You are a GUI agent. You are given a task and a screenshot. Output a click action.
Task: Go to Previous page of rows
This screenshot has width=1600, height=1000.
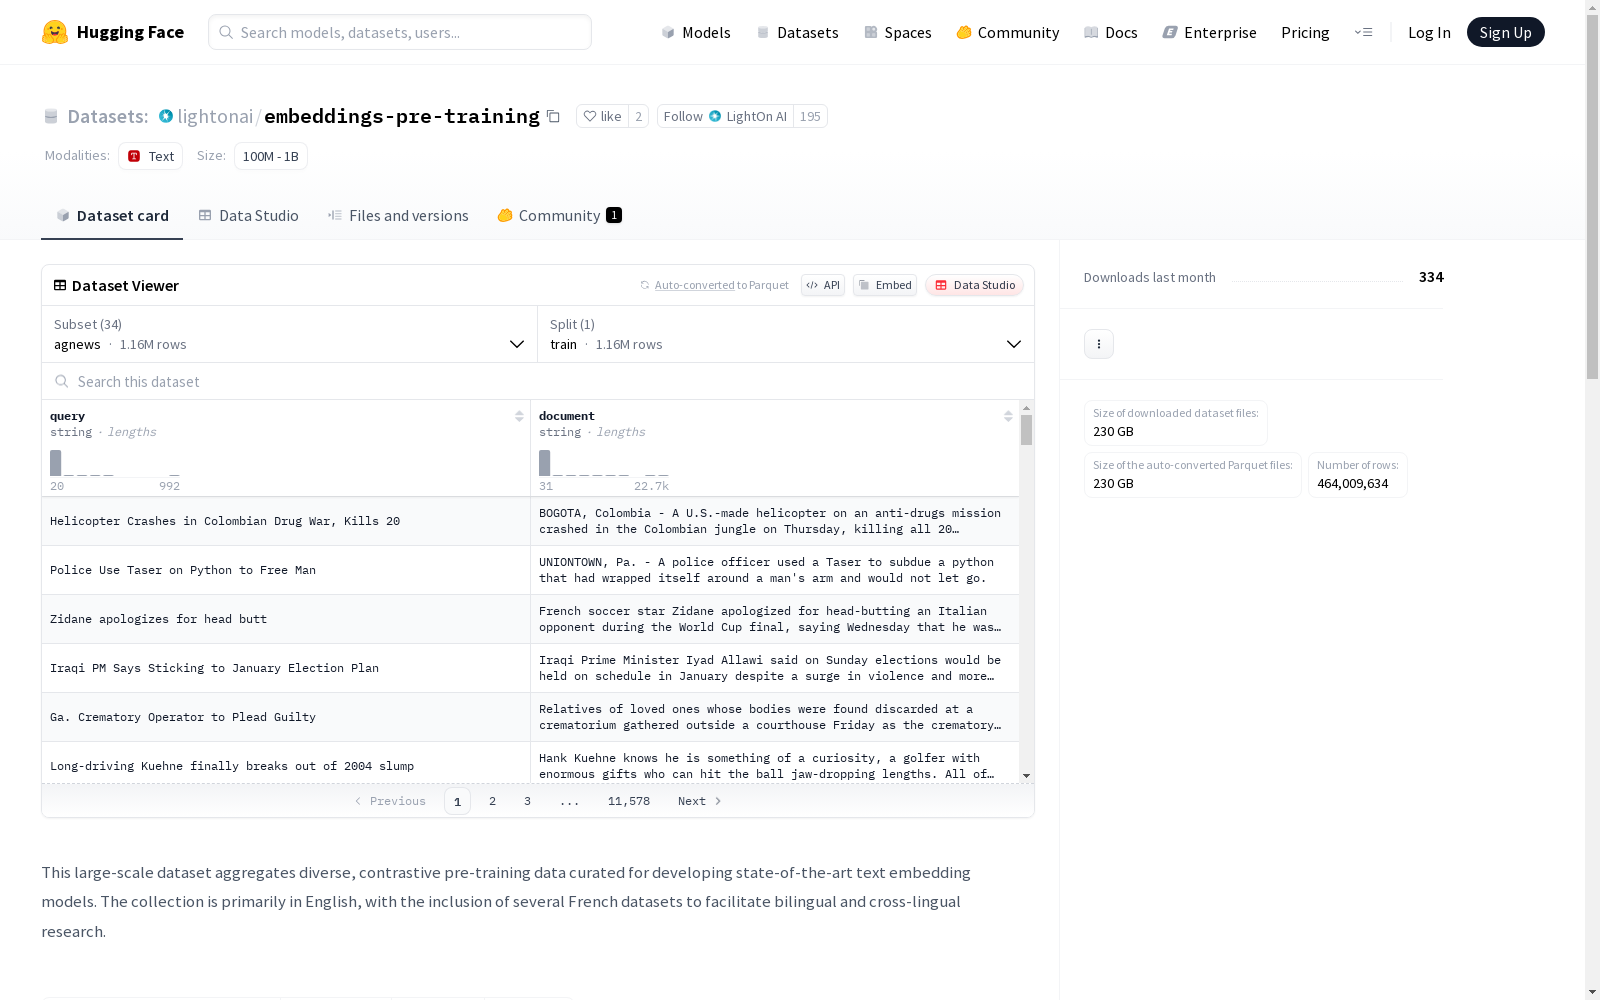pyautogui.click(x=390, y=801)
